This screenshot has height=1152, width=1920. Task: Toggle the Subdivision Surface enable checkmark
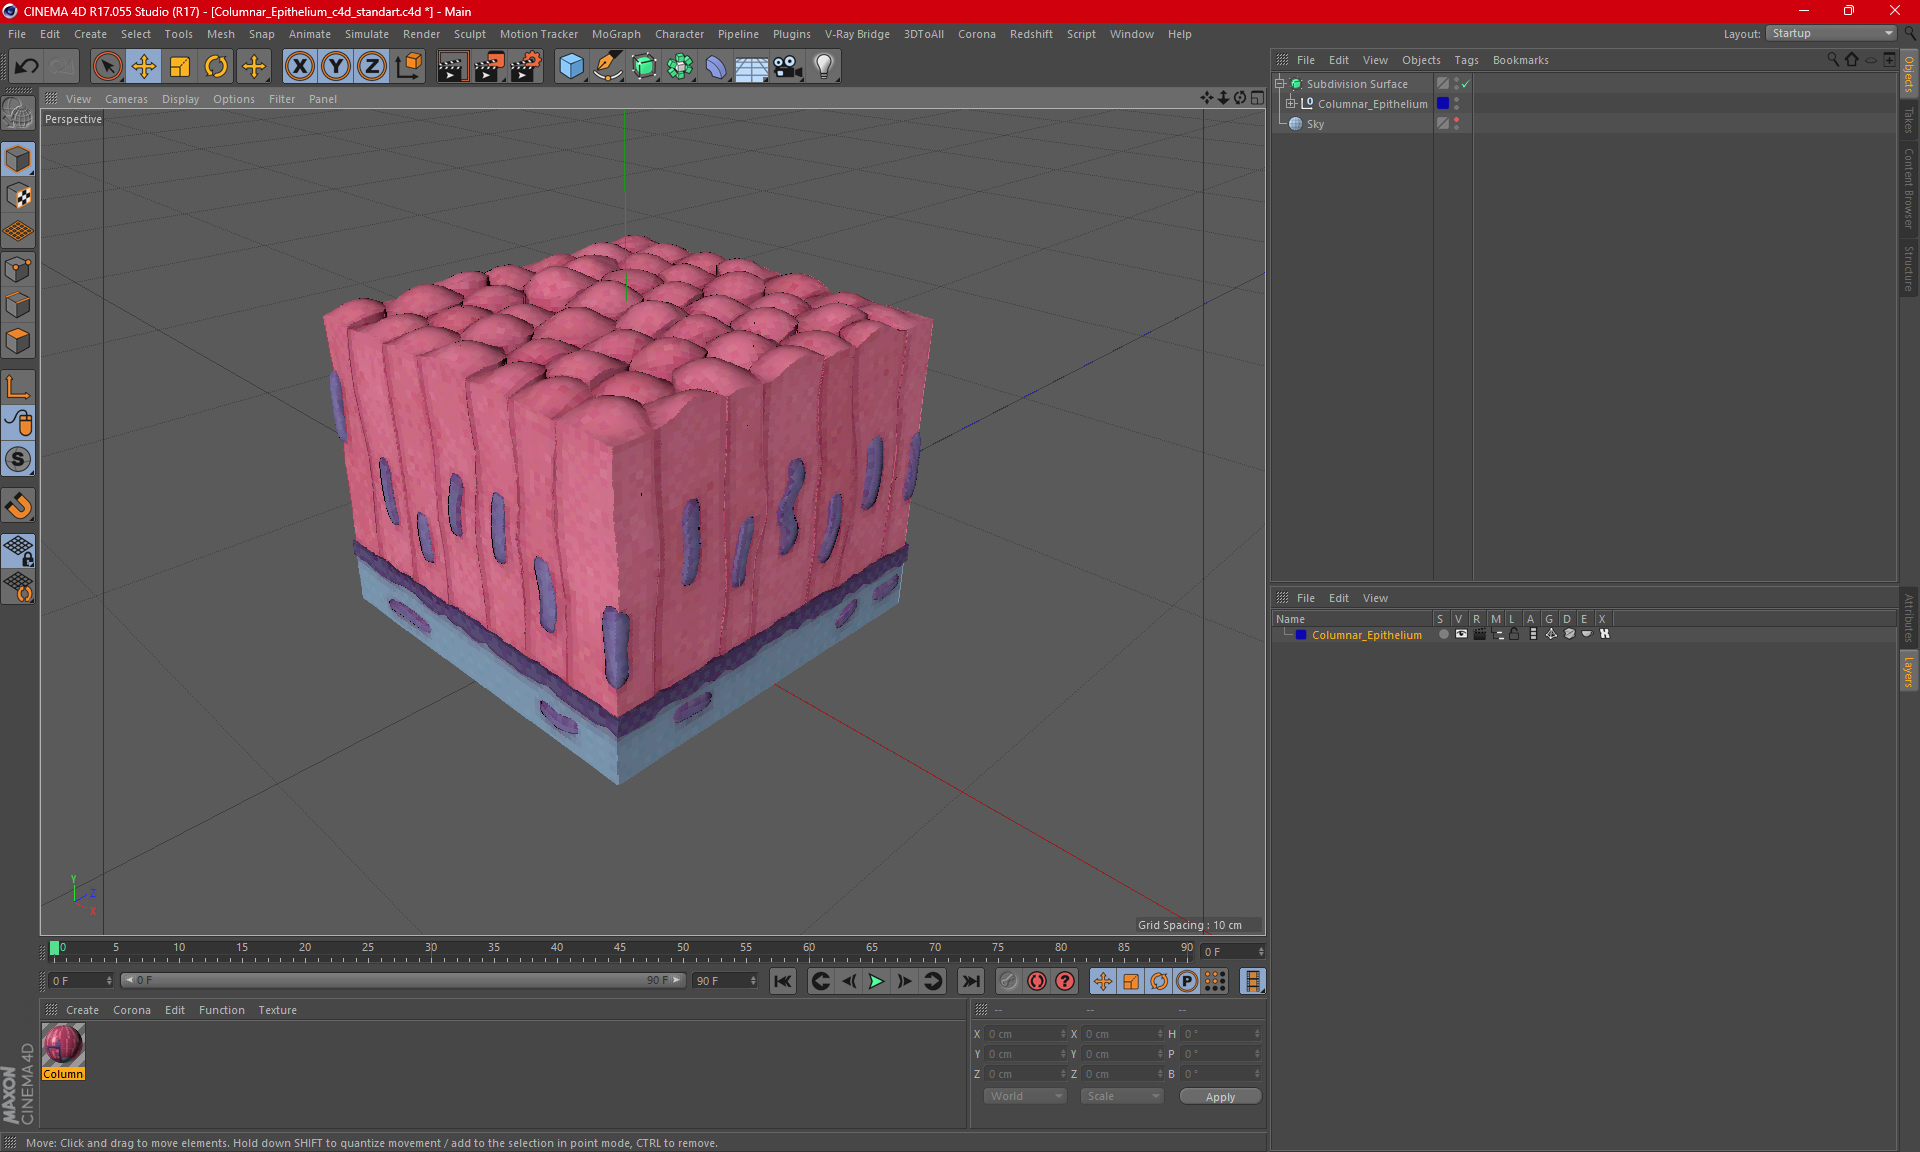[1466, 84]
